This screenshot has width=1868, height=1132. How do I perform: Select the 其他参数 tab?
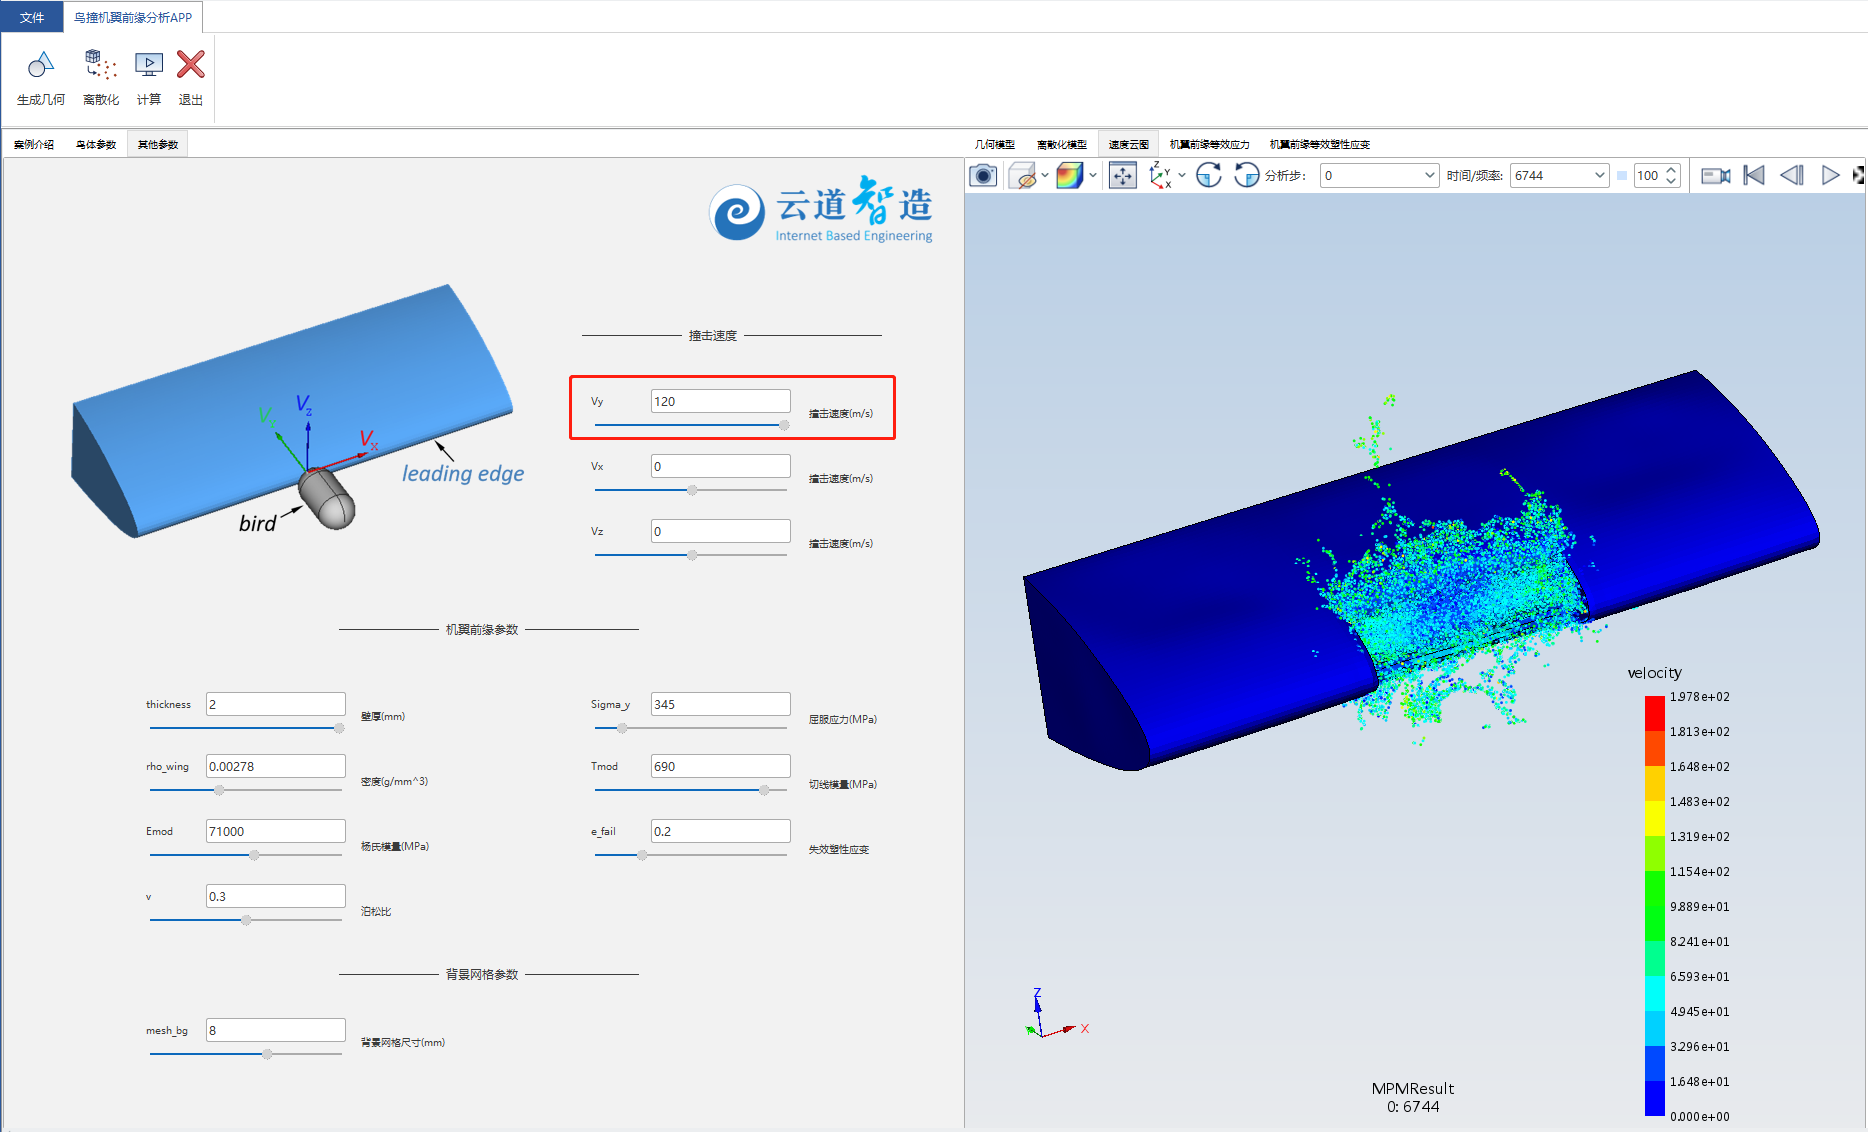tap(158, 145)
